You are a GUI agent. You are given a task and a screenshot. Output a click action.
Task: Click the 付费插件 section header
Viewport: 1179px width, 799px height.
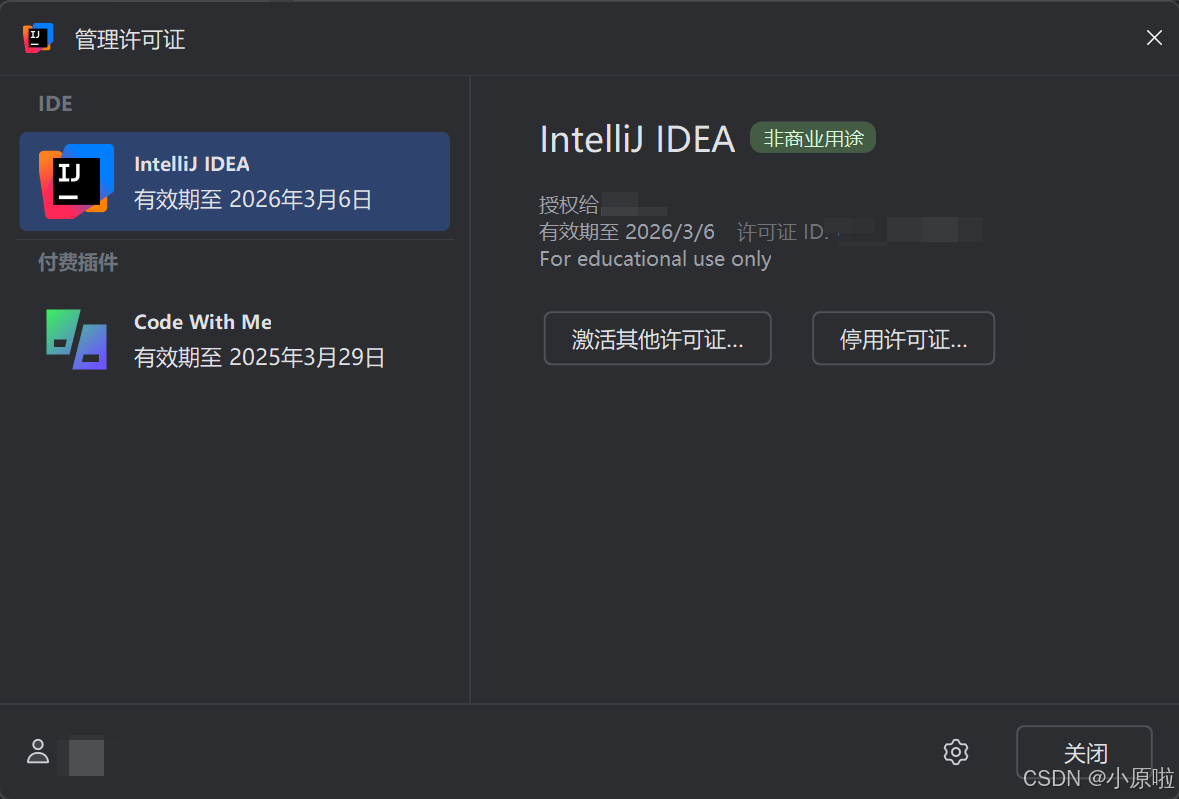coord(78,262)
